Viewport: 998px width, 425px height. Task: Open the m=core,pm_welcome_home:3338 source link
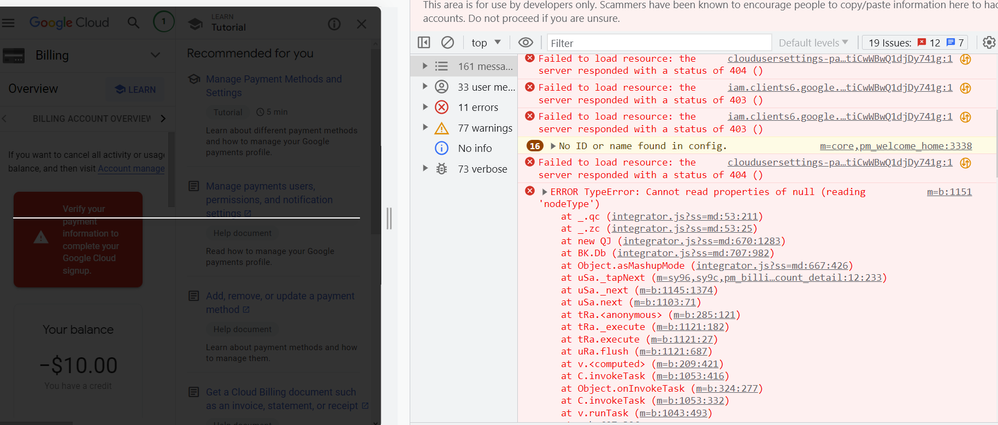click(x=896, y=146)
